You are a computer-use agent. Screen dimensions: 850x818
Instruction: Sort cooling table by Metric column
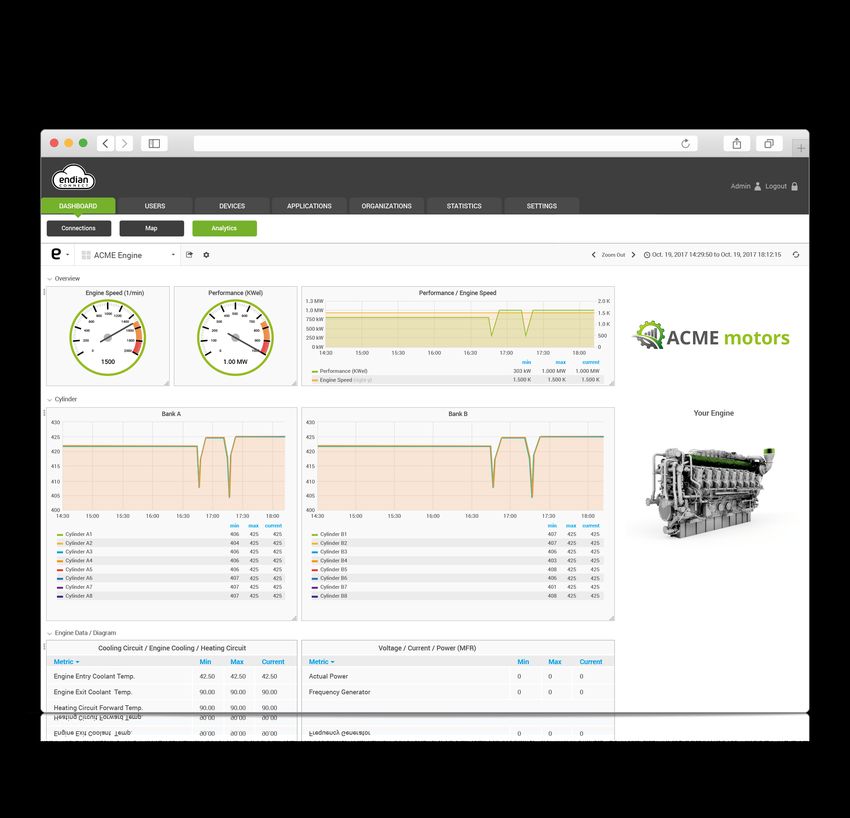click(66, 662)
